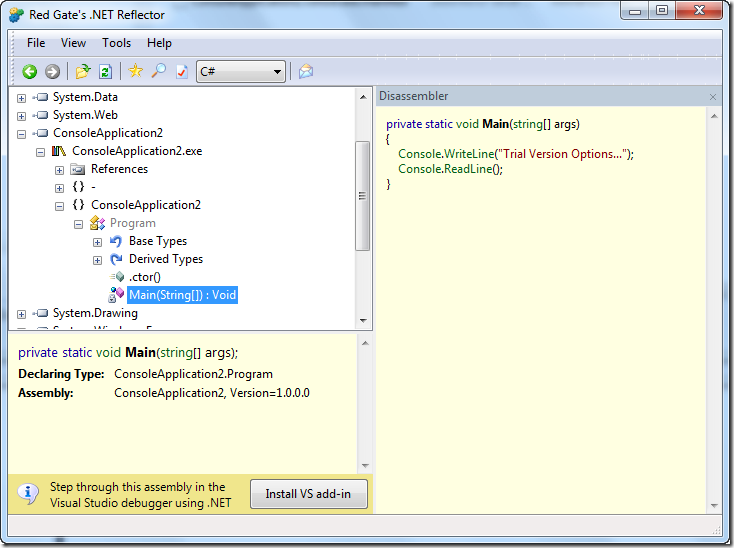
Task: Click the Options checklist icon
Action: pos(182,72)
